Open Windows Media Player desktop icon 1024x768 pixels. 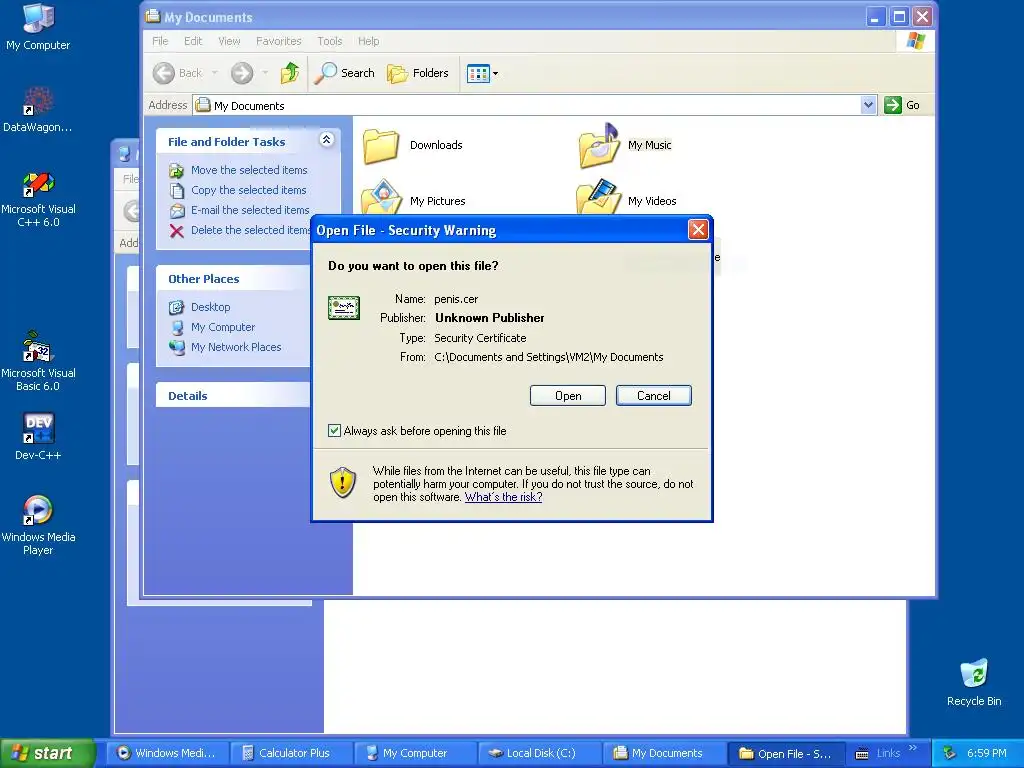(x=38, y=525)
